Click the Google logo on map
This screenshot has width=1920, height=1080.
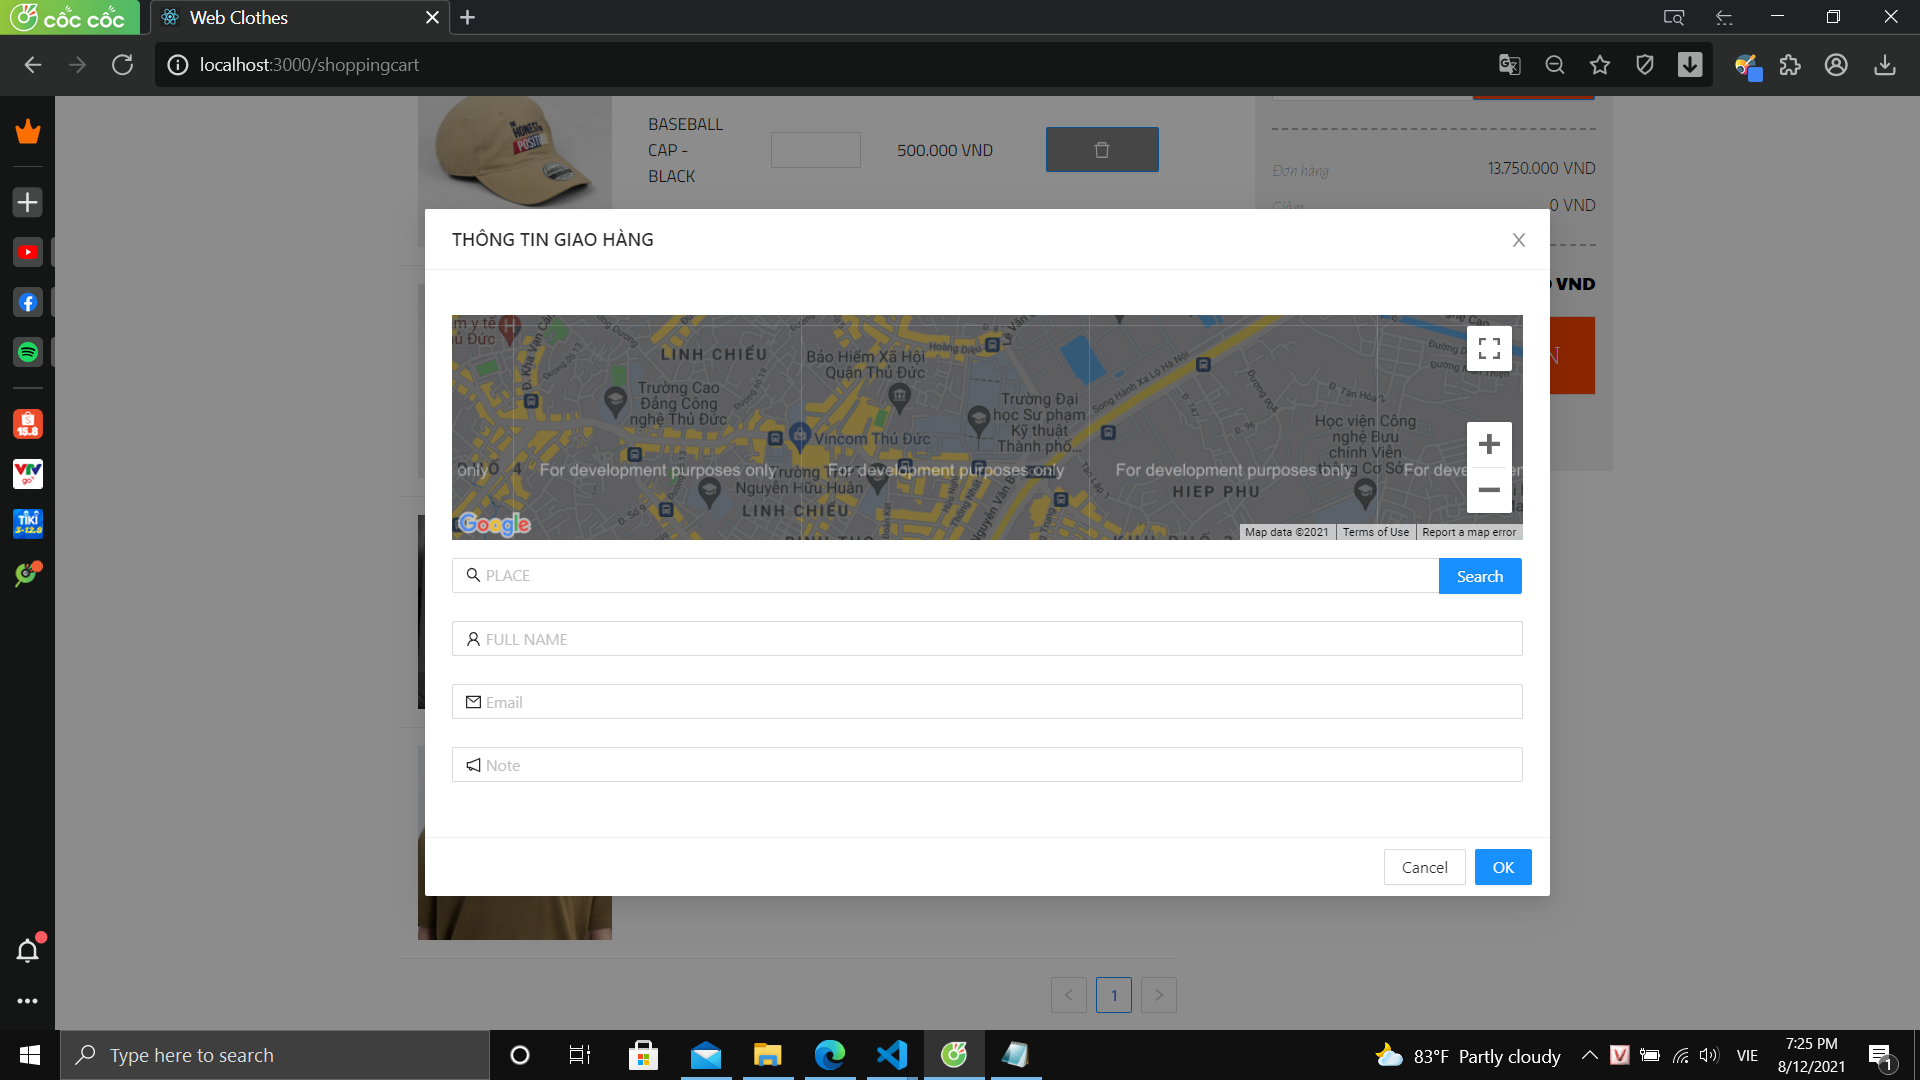tap(494, 523)
